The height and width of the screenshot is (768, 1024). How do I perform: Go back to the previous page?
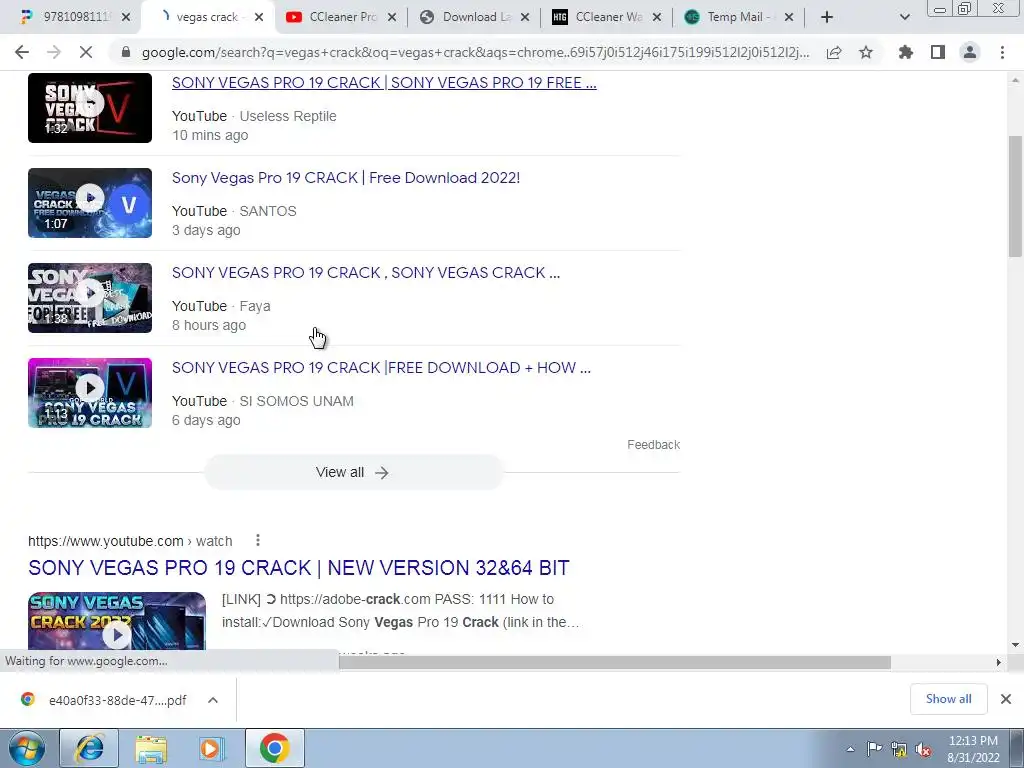[x=22, y=52]
